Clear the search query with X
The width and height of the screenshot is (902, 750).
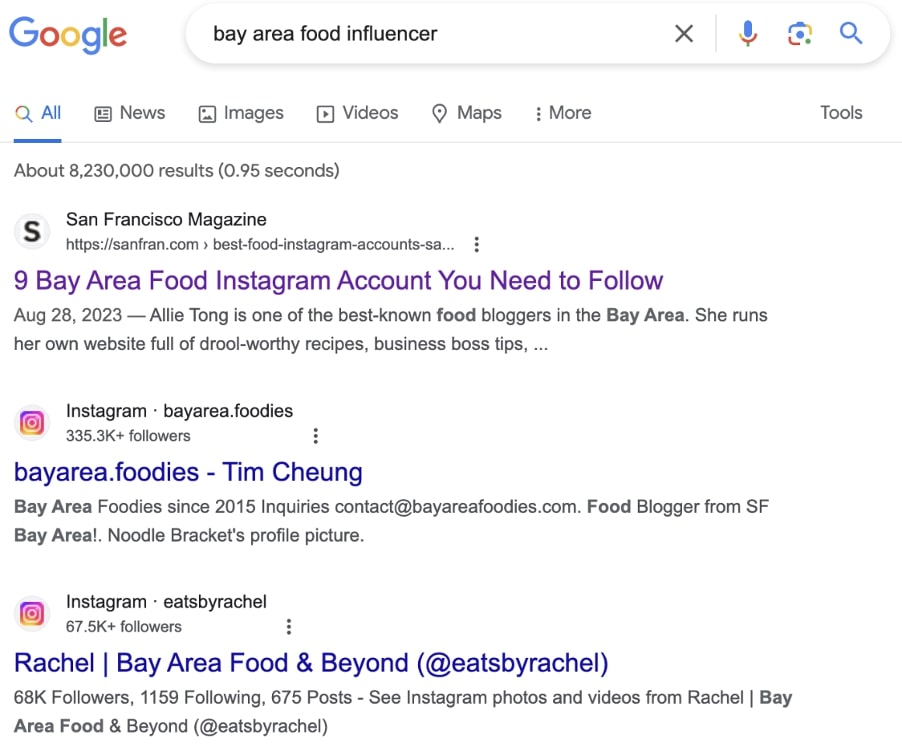click(684, 34)
